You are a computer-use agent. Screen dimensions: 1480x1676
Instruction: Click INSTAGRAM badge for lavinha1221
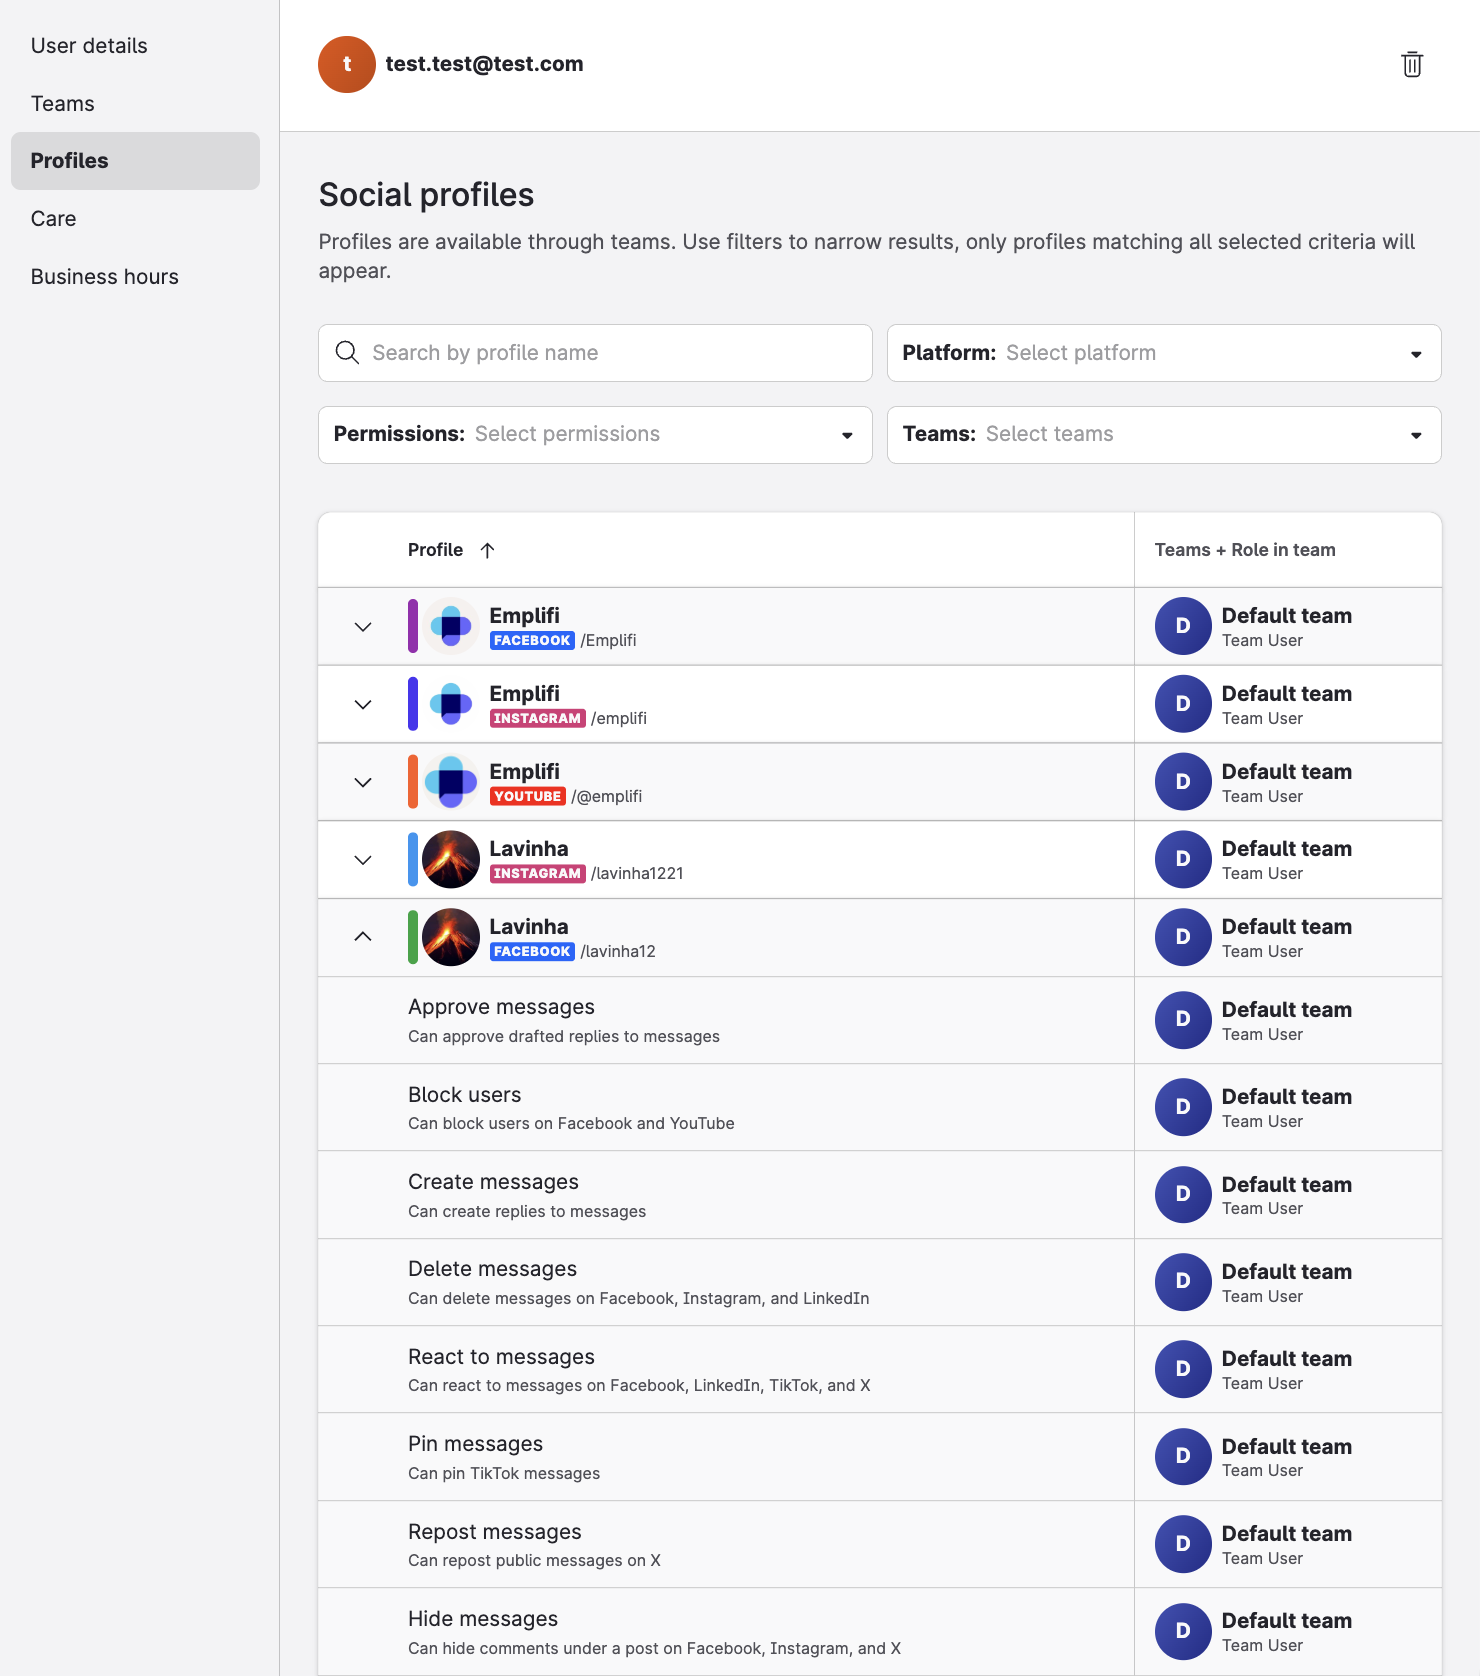pos(537,873)
